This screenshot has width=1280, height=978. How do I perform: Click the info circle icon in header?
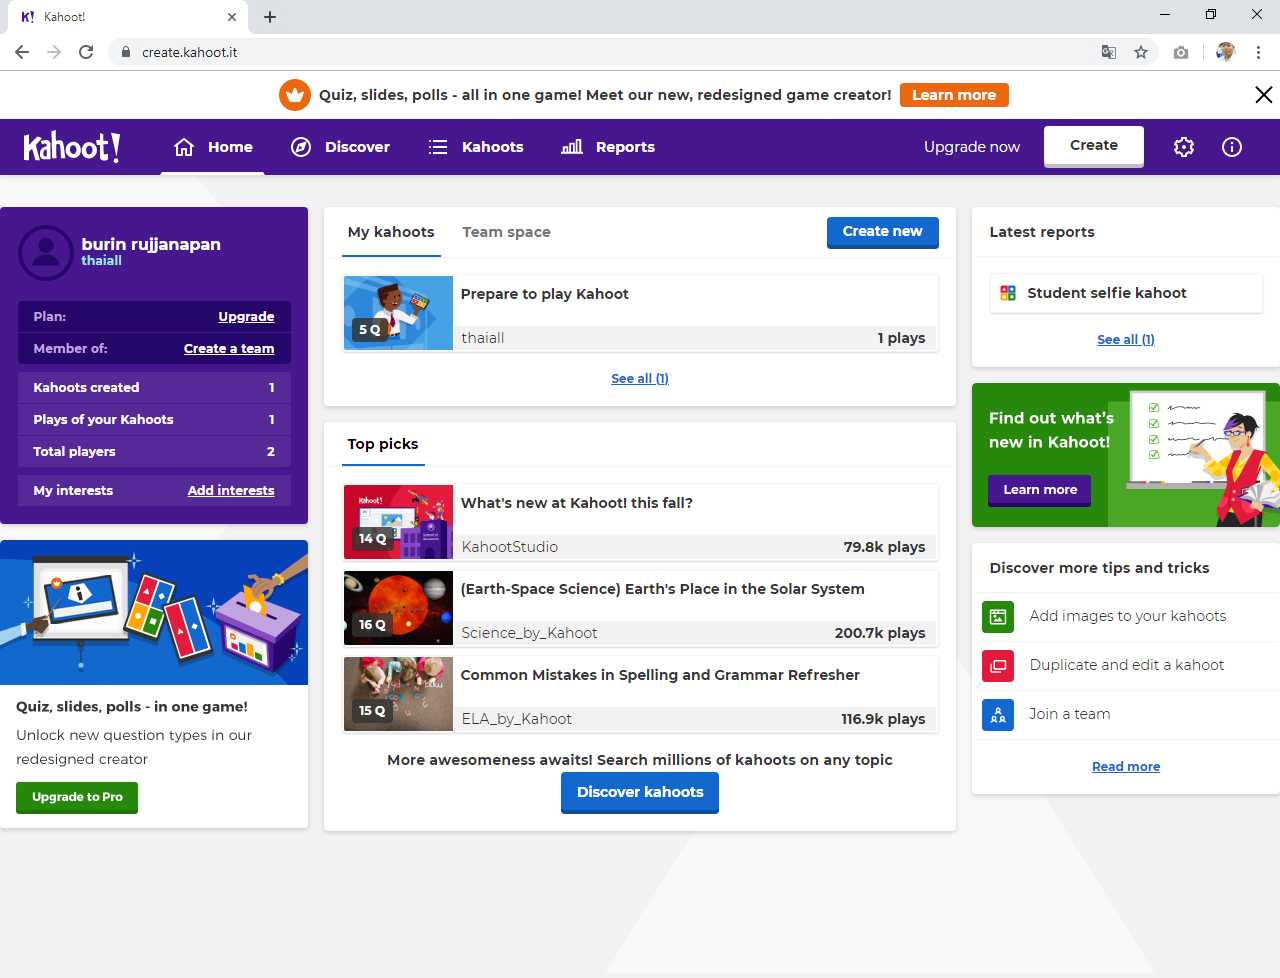[1232, 147]
